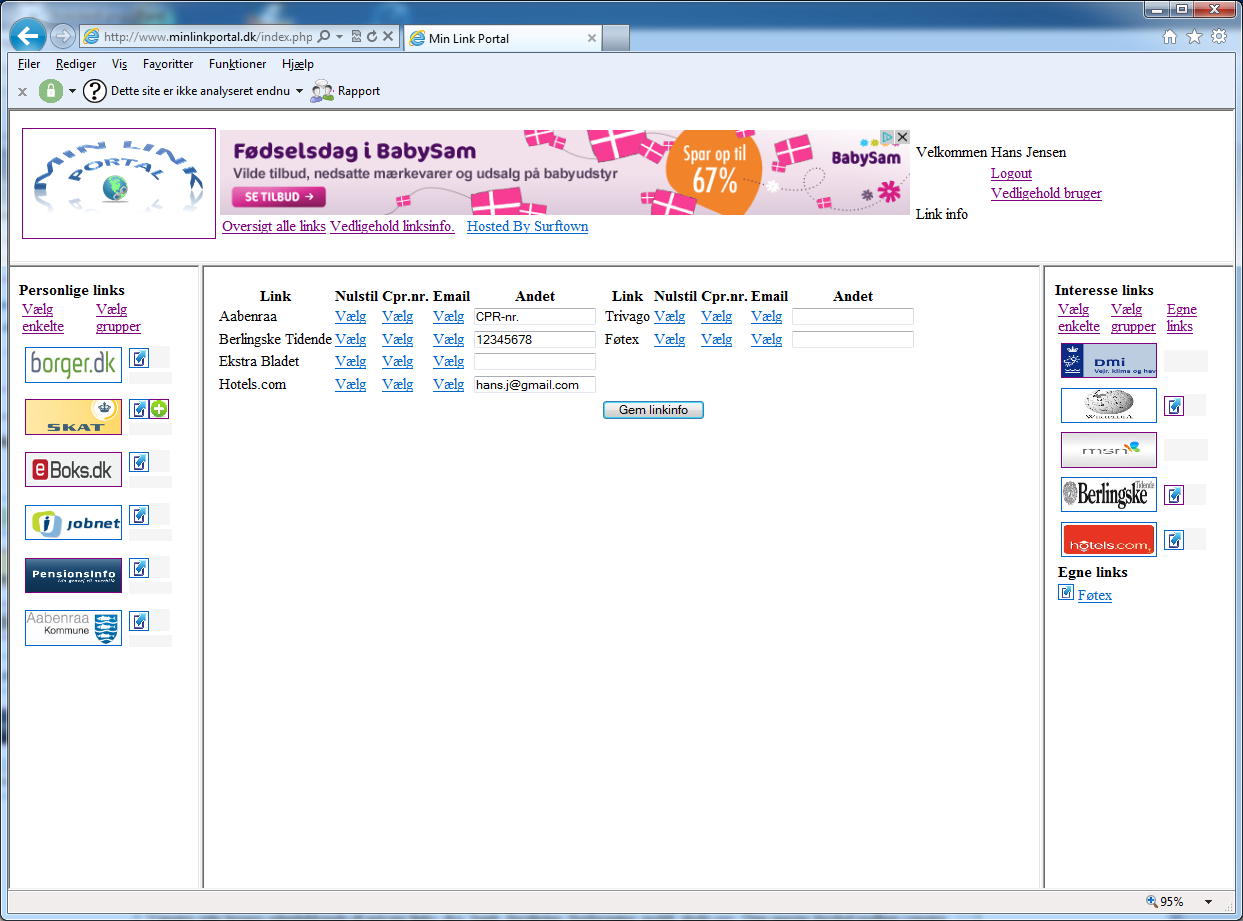Click the Gem linkinfo button
Image resolution: width=1243 pixels, height=921 pixels.
click(653, 410)
